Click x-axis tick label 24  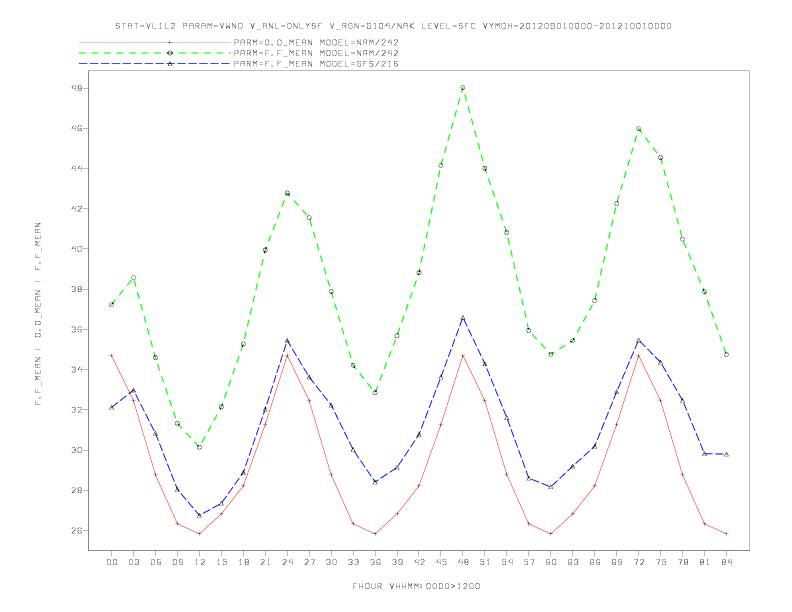(x=287, y=562)
